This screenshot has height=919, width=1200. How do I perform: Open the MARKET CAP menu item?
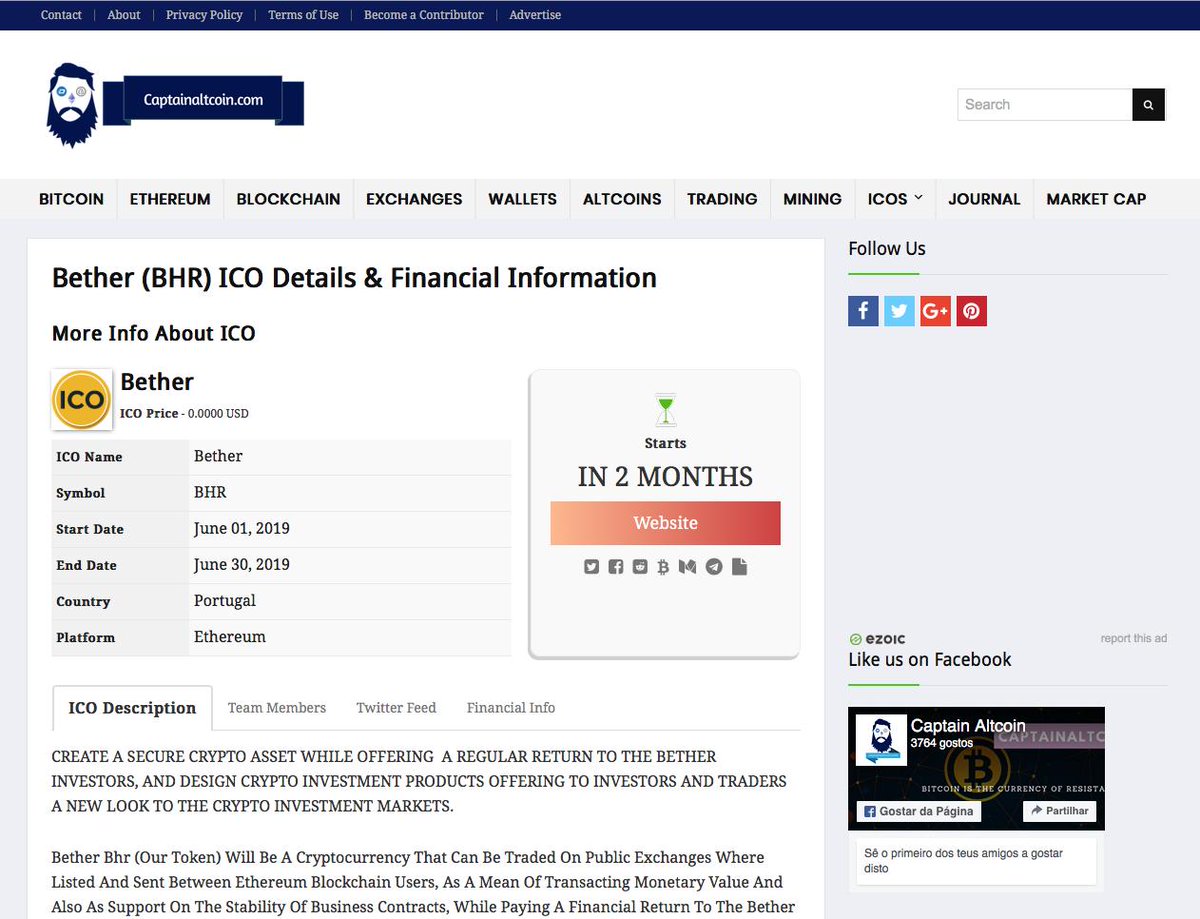(x=1096, y=199)
